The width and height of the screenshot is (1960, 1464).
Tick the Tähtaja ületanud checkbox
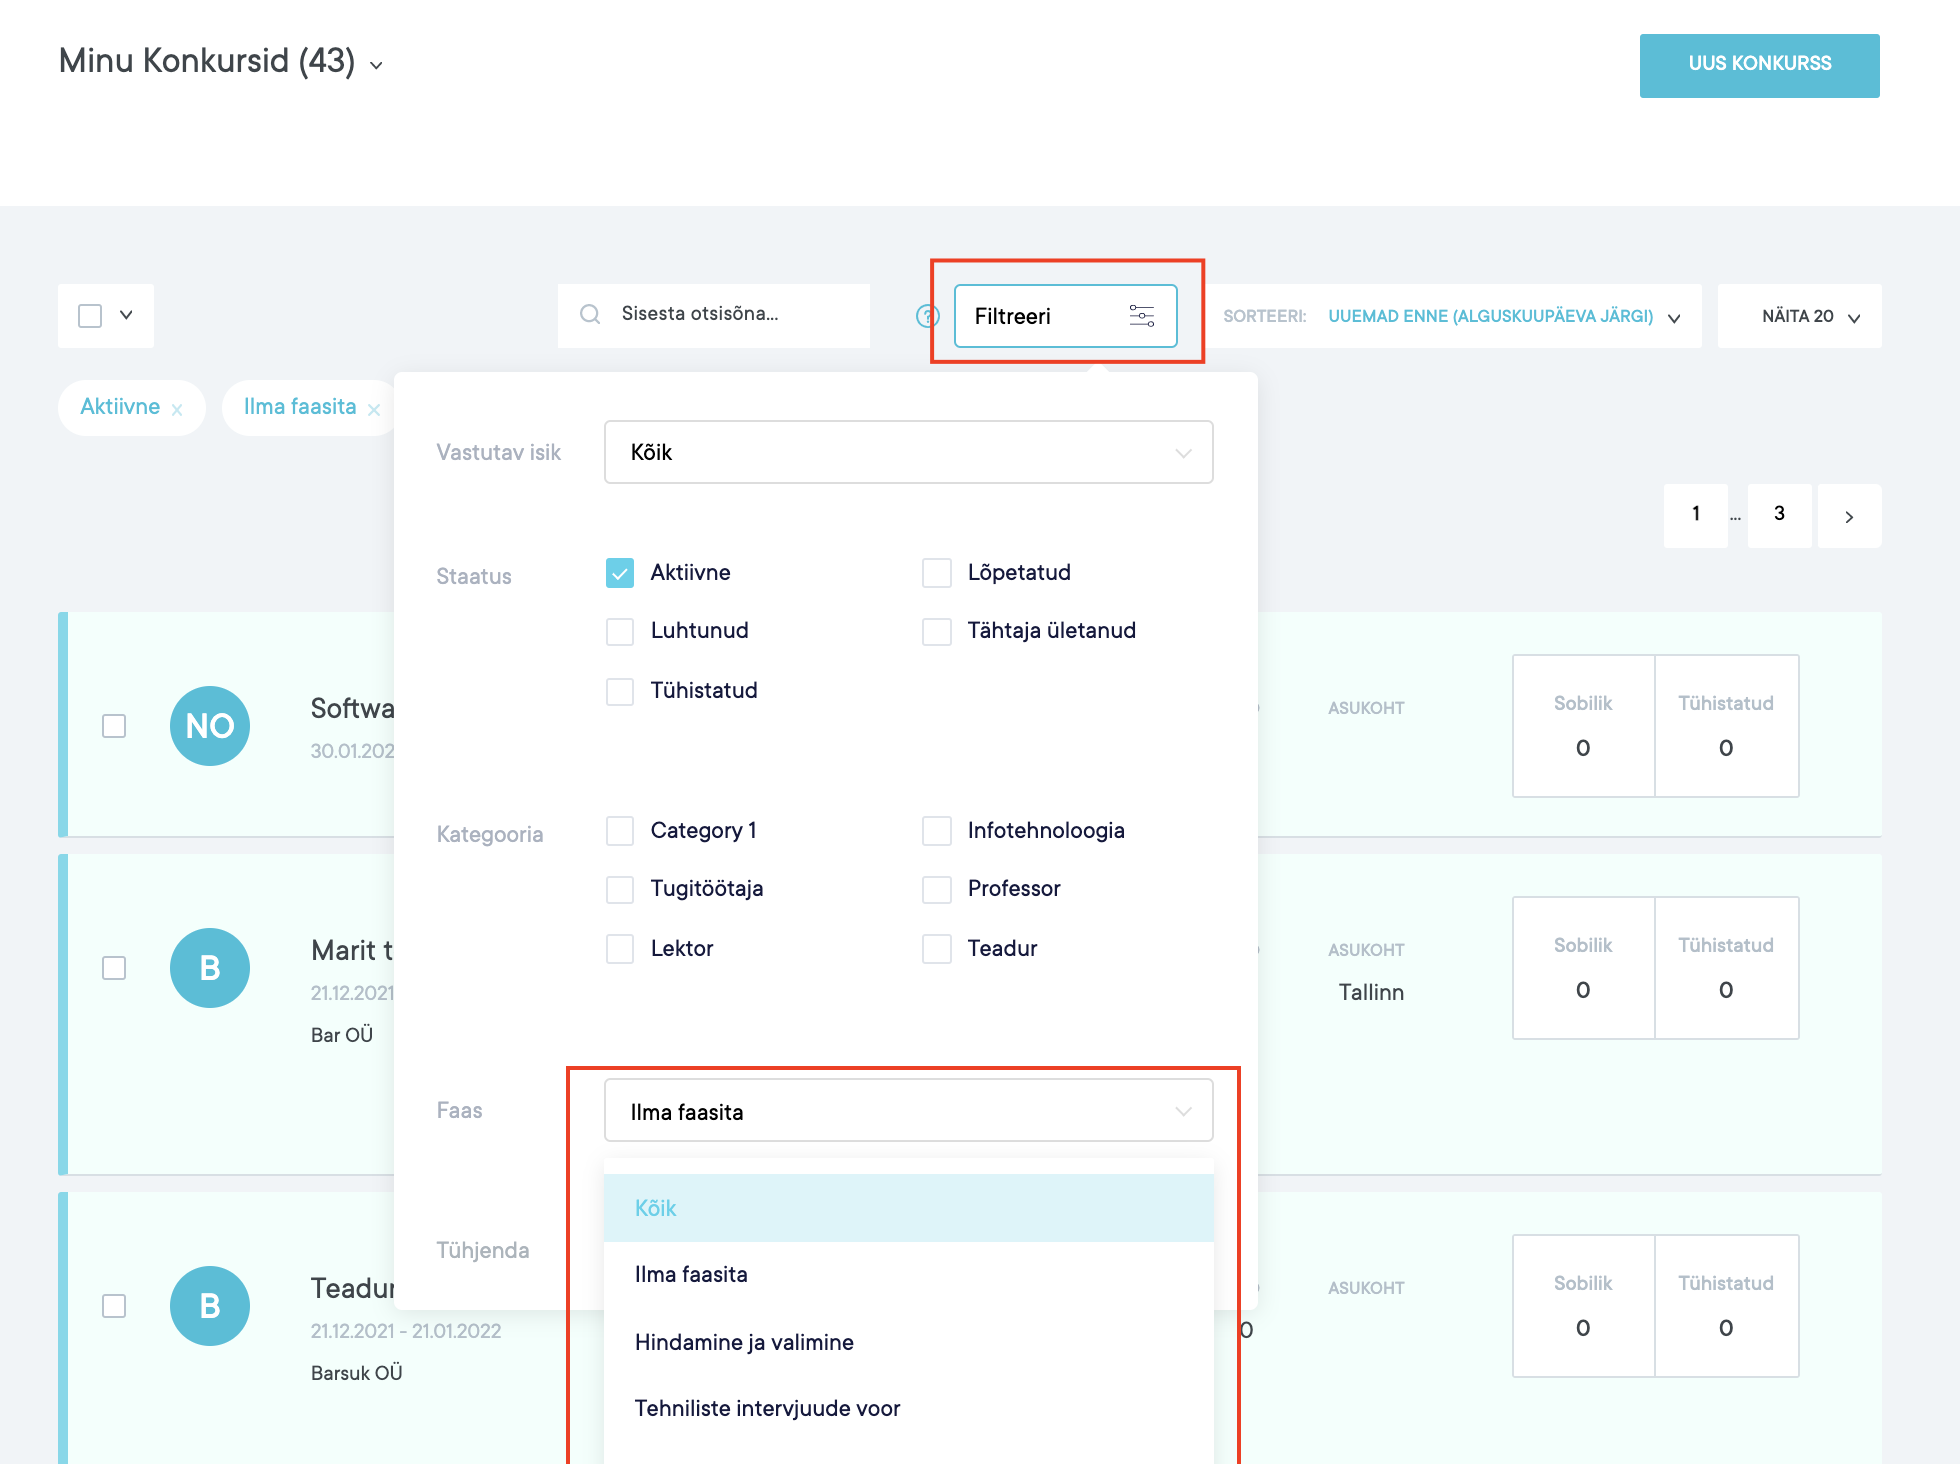pyautogui.click(x=937, y=631)
